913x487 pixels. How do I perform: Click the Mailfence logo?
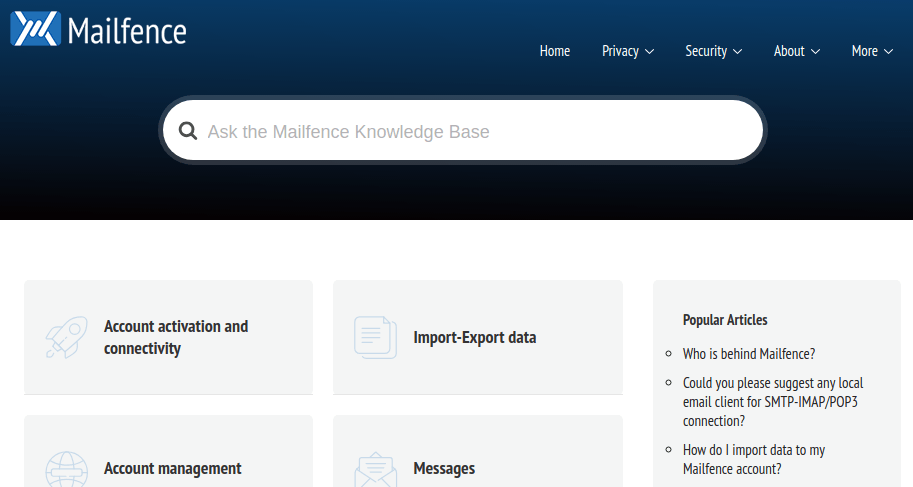[98, 29]
